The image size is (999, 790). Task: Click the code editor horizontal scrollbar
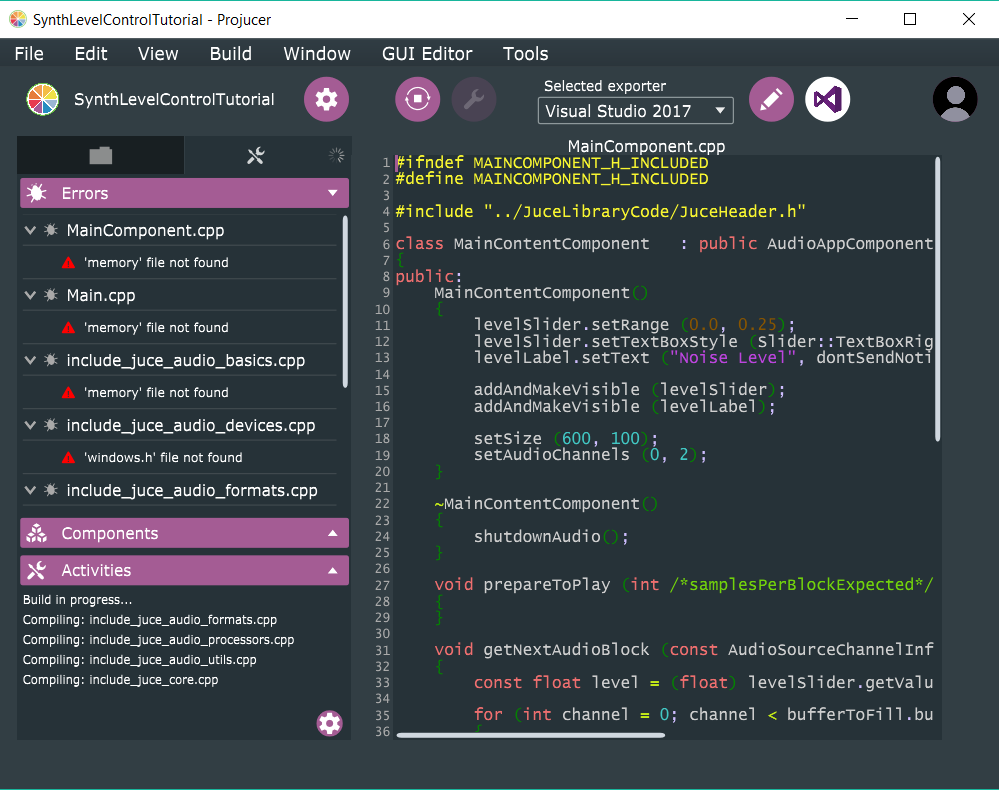point(531,735)
